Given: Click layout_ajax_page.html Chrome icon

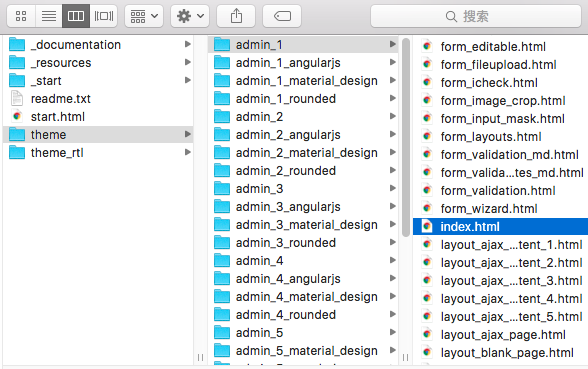Looking at the screenshot, I should click(427, 334).
